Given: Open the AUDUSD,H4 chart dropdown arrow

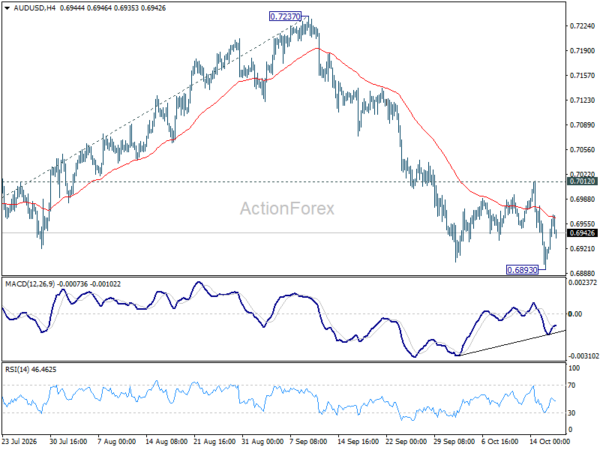Looking at the screenshot, I should (7, 8).
